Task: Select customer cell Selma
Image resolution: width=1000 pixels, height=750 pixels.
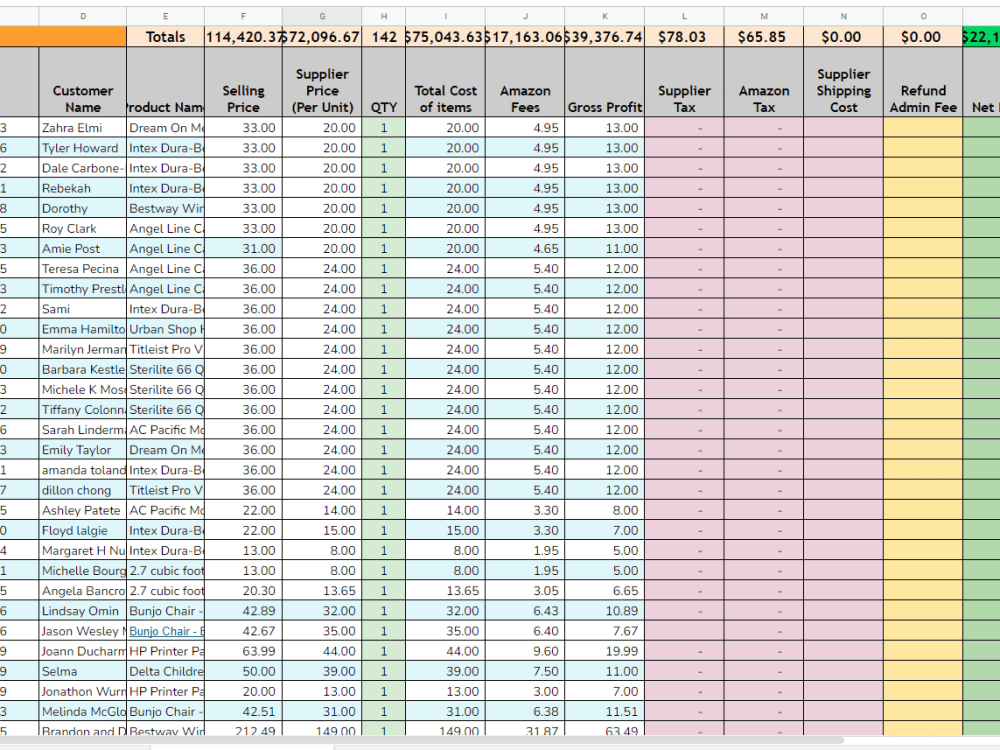Action: coord(83,672)
